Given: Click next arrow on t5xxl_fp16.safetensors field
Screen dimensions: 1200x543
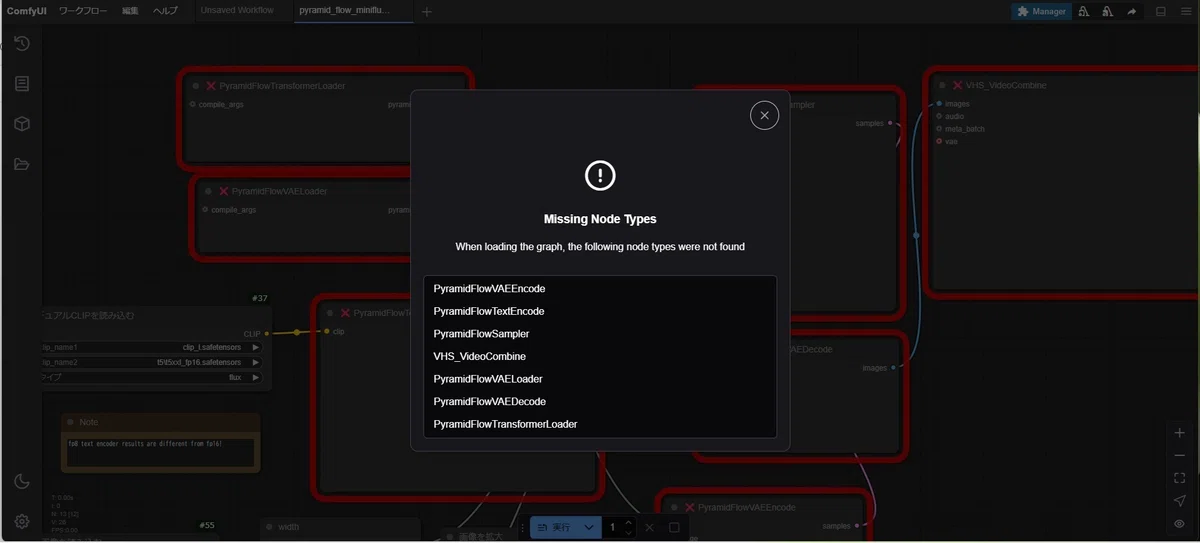Looking at the screenshot, I should (256, 362).
